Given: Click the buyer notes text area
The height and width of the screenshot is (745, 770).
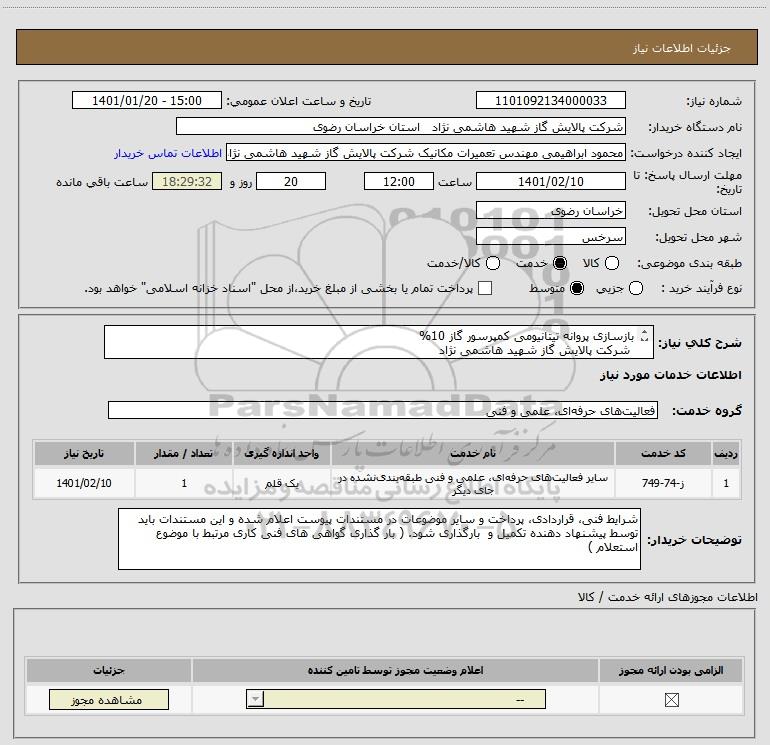Looking at the screenshot, I should (379, 539).
